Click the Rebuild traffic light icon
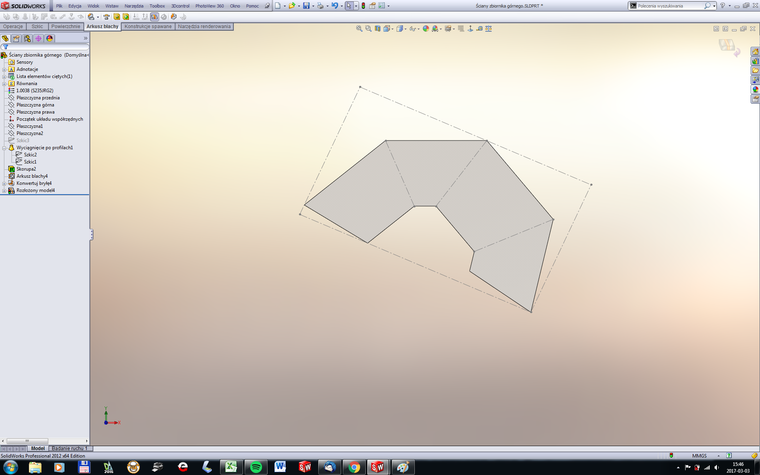Screen dimensions: 760x475 click(x=363, y=6)
